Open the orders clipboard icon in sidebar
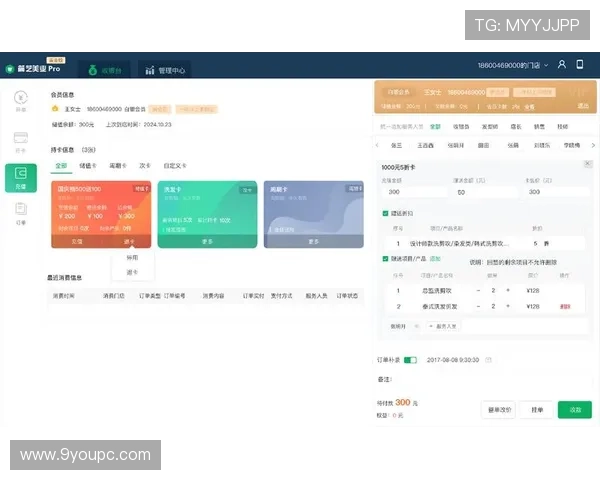 coord(21,209)
